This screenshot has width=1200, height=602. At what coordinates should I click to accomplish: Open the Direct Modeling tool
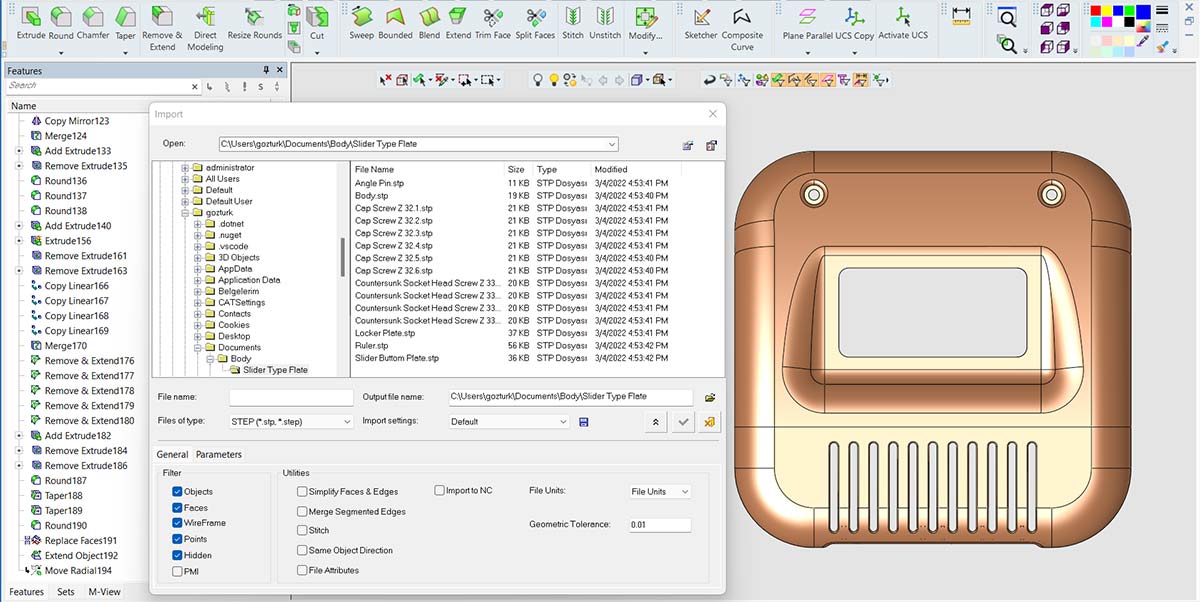[x=205, y=28]
